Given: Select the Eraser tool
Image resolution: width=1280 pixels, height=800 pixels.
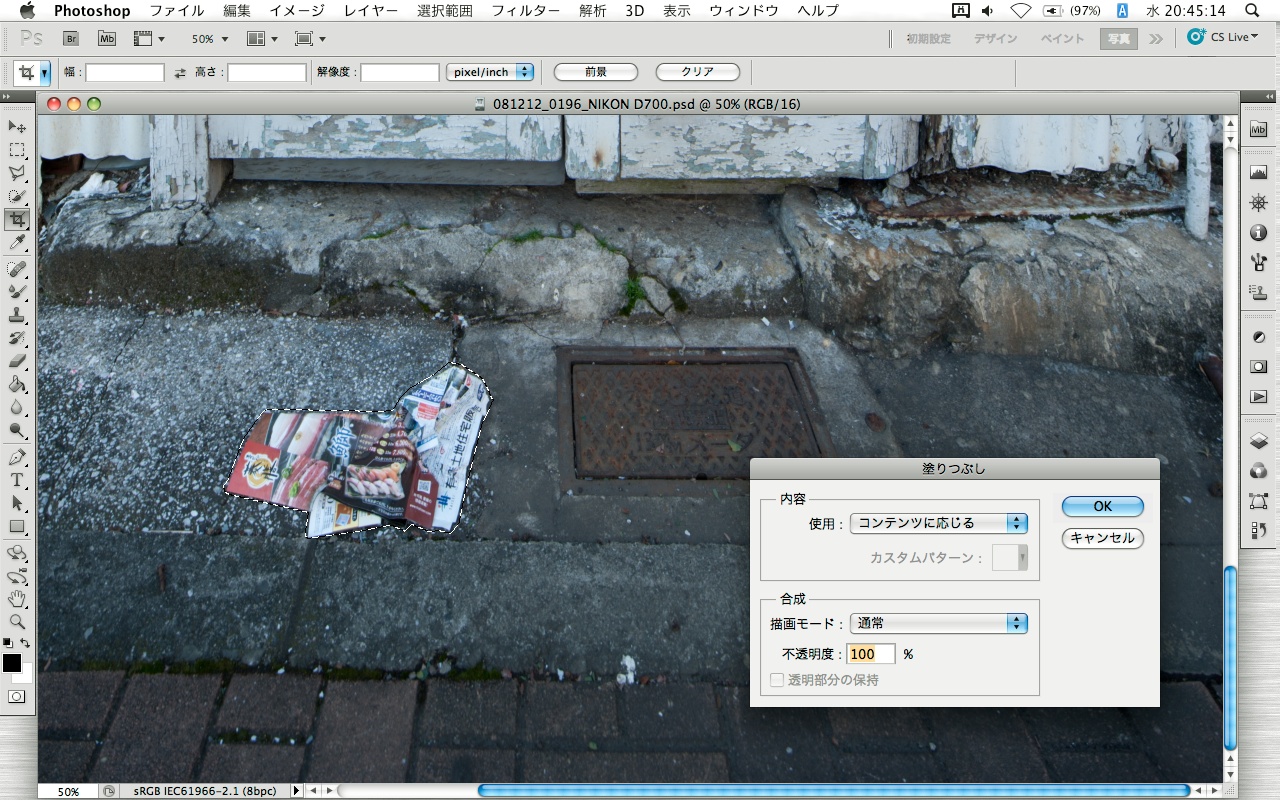Looking at the screenshot, I should click(x=18, y=361).
